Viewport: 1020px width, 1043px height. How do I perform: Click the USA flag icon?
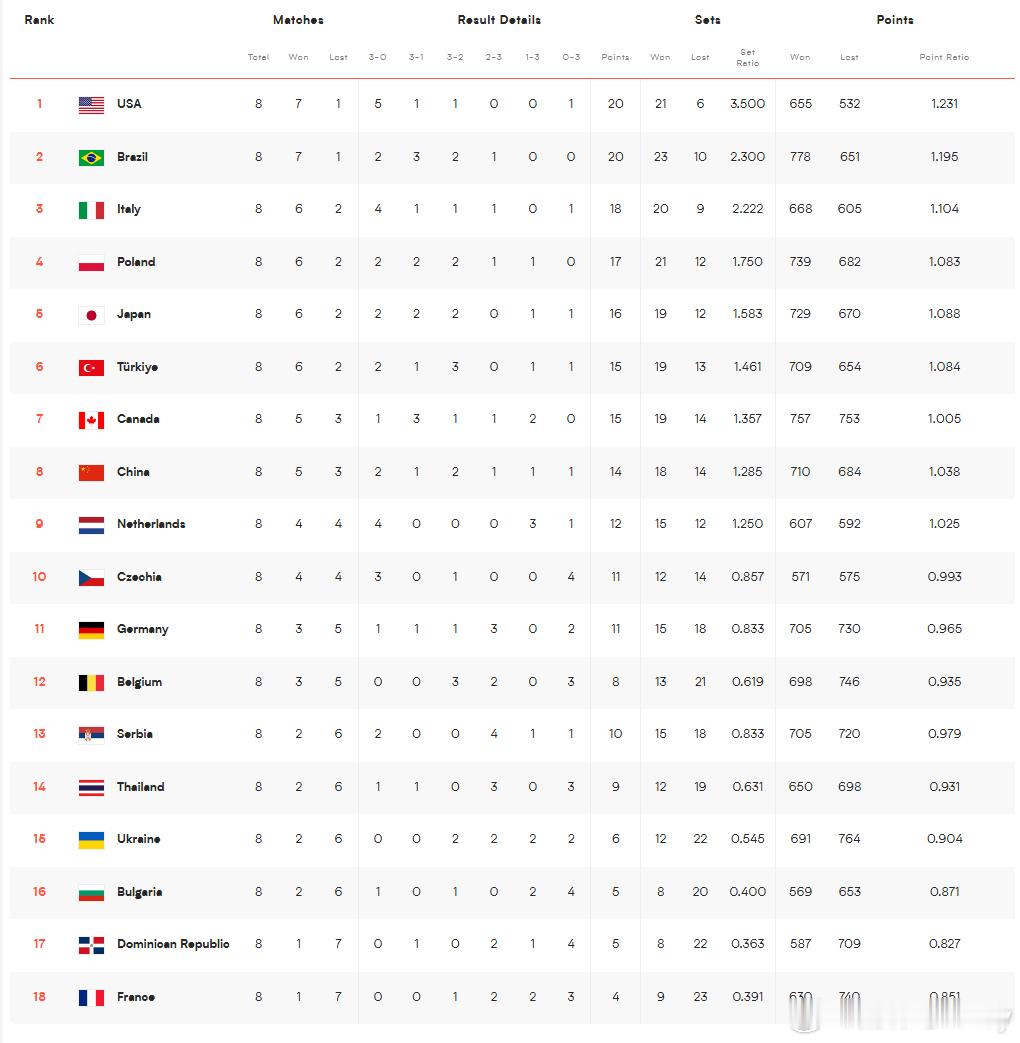click(x=91, y=104)
